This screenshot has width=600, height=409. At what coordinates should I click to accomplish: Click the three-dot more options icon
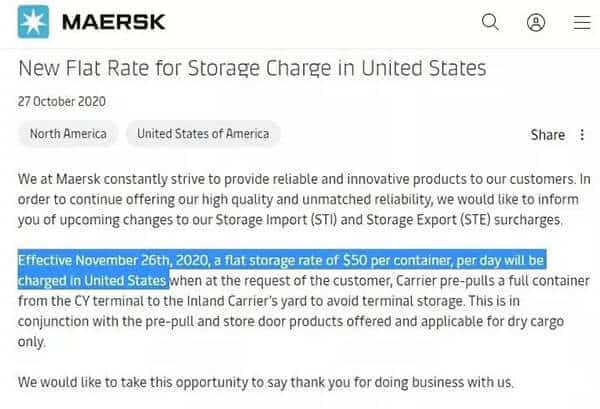(582, 135)
